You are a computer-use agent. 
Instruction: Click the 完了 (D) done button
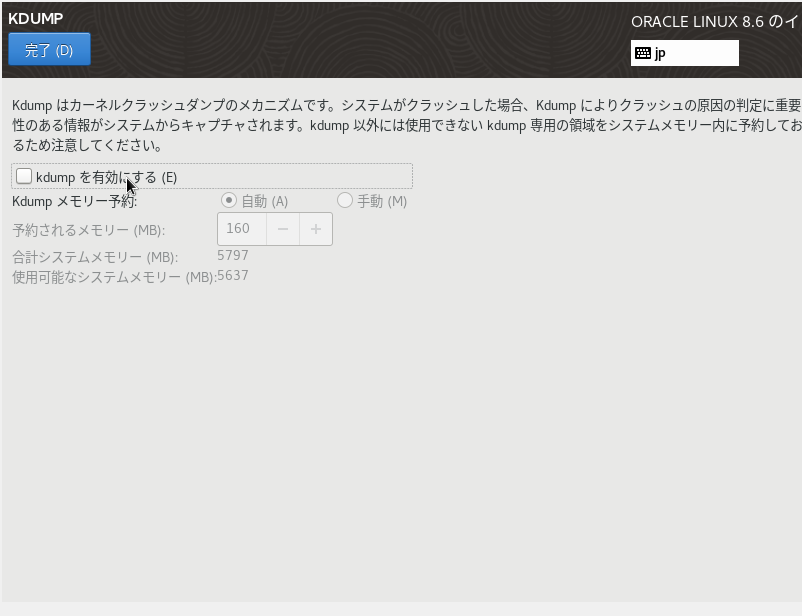(49, 50)
